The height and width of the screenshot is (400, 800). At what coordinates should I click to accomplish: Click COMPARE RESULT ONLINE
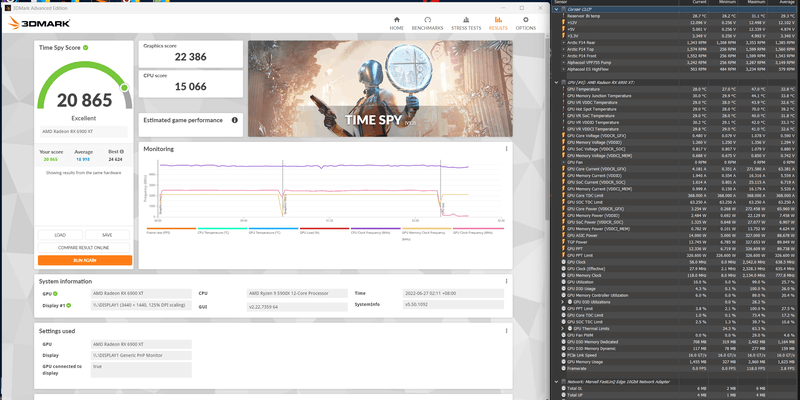click(85, 247)
